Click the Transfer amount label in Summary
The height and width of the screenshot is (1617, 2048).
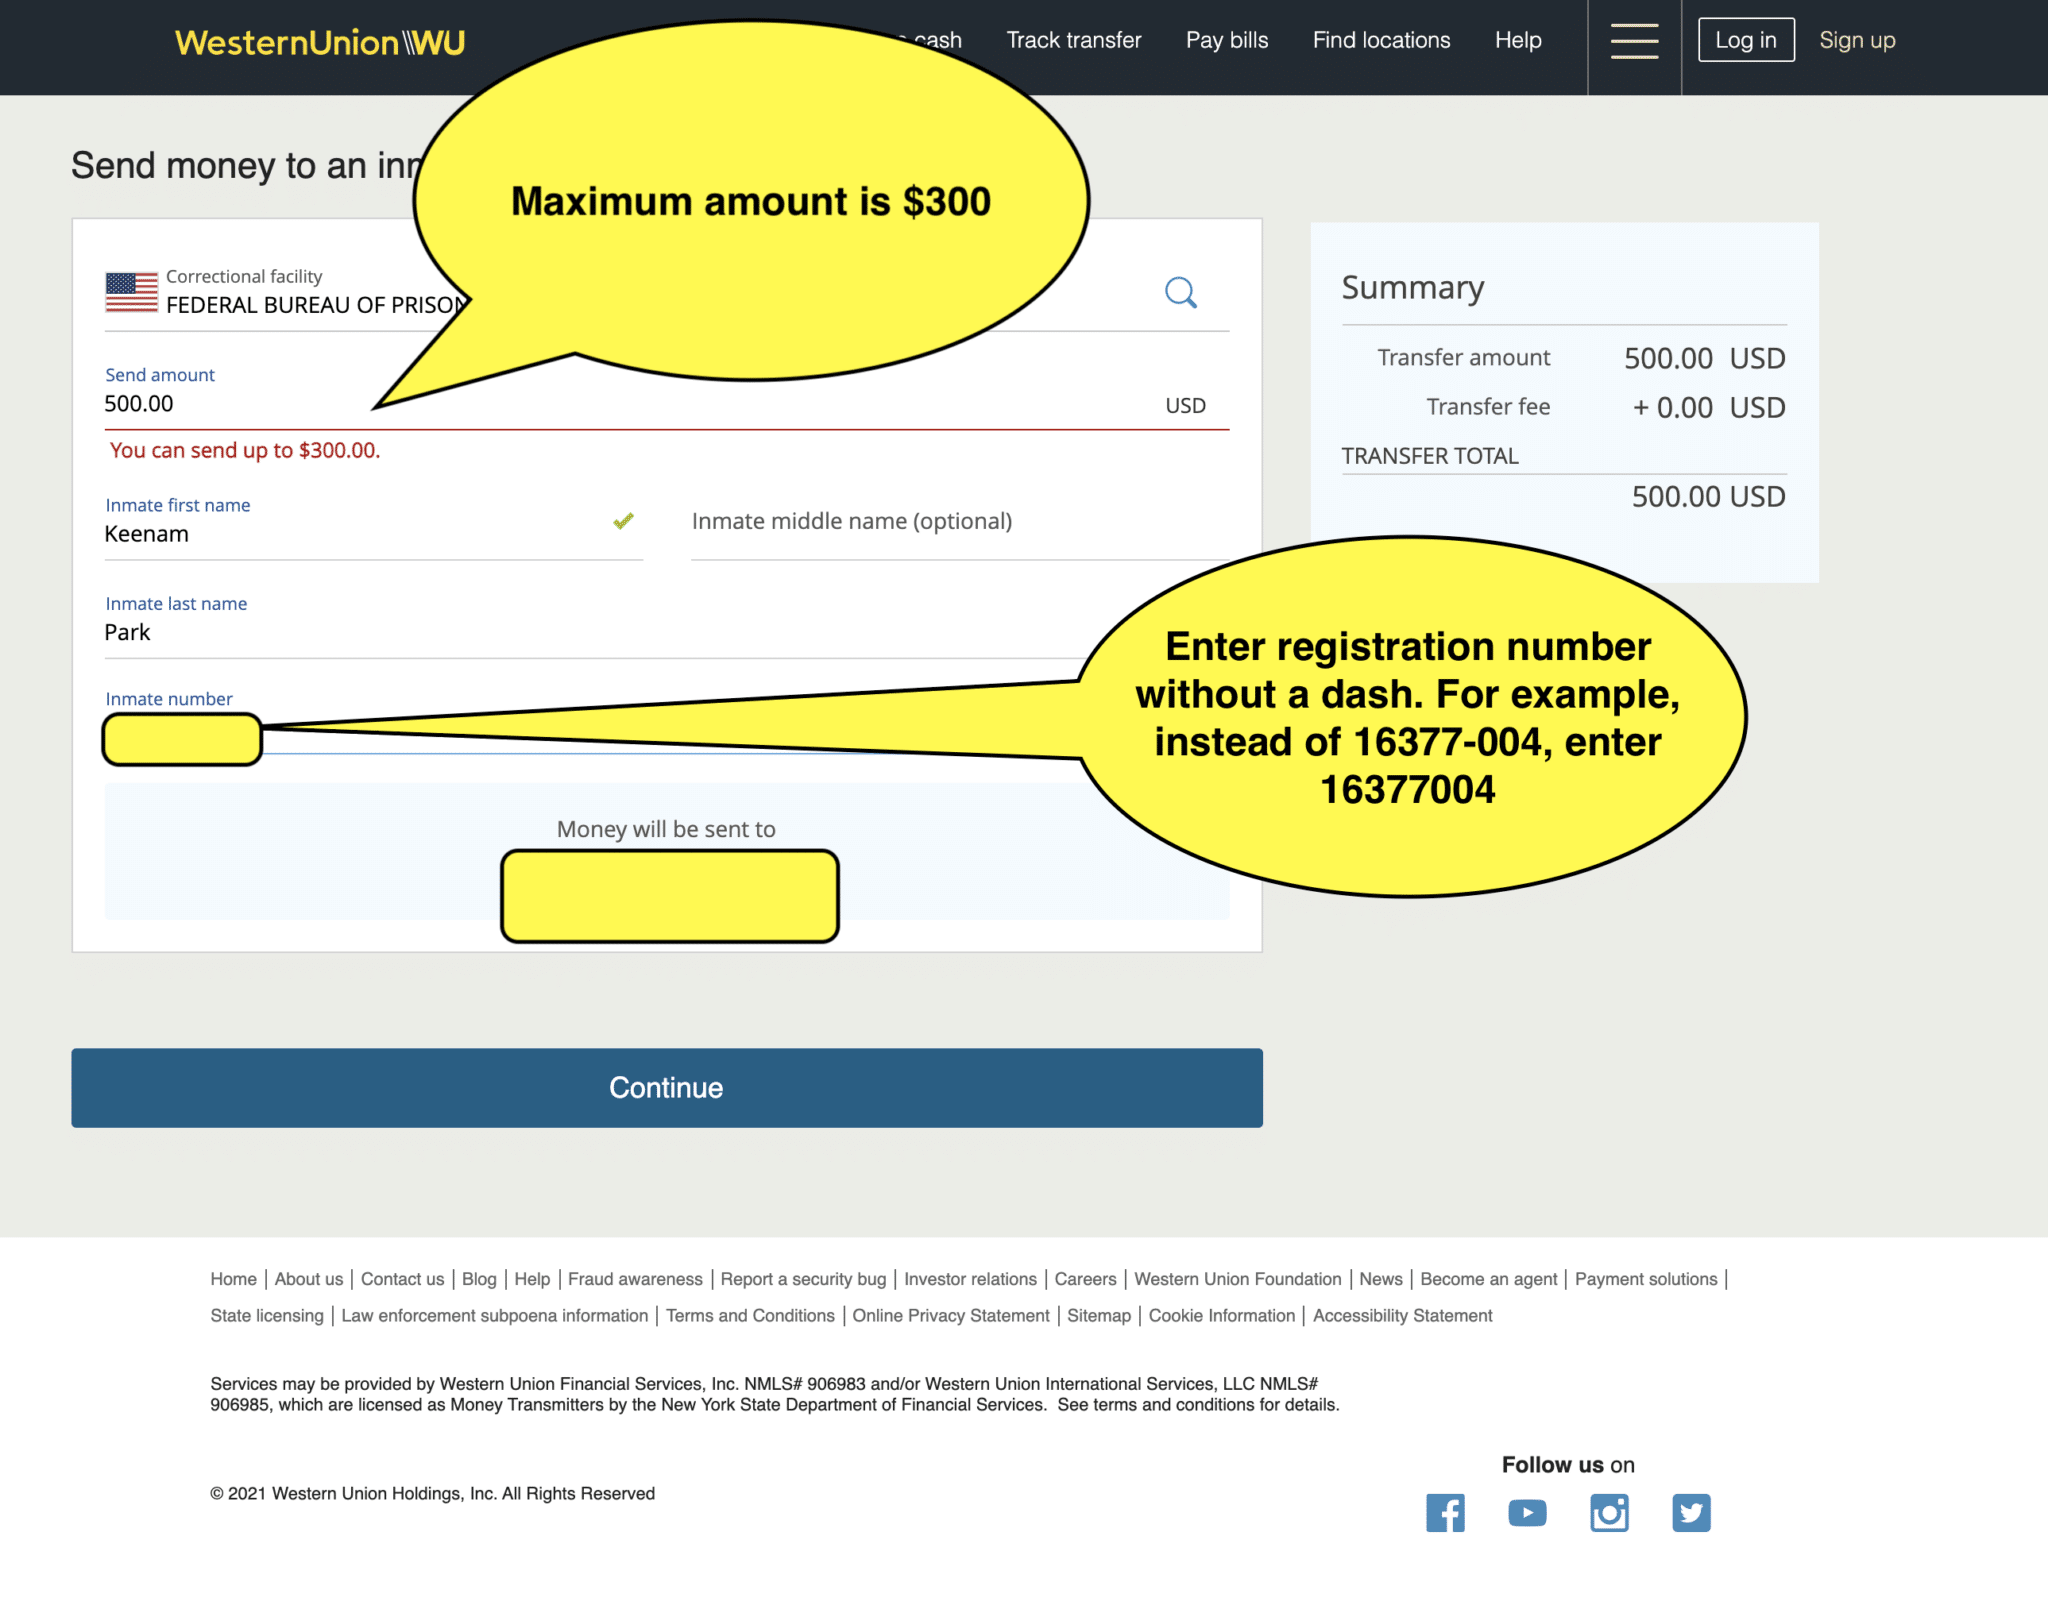(1463, 357)
